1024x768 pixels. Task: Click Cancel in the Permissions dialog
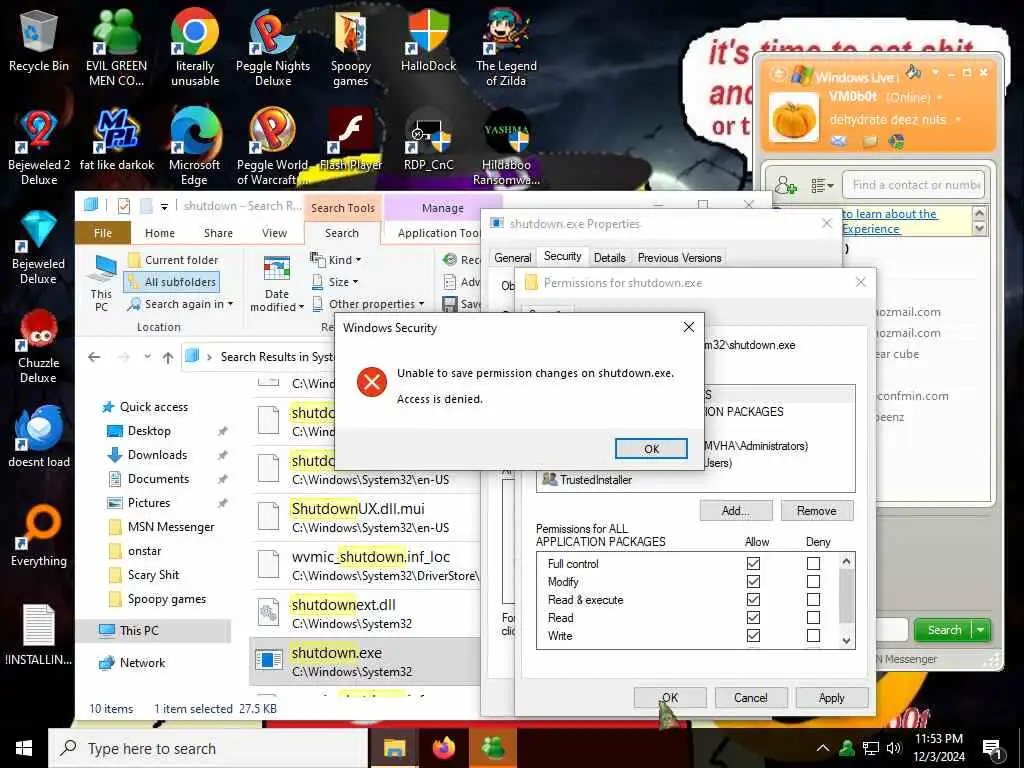751,697
